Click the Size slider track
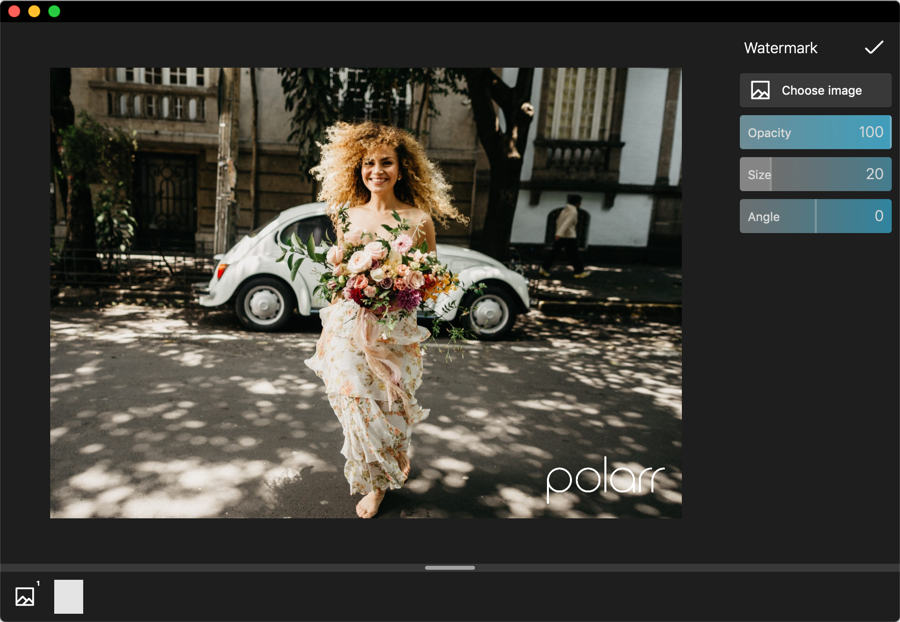Viewport: 900px width, 622px height. pyautogui.click(x=815, y=174)
